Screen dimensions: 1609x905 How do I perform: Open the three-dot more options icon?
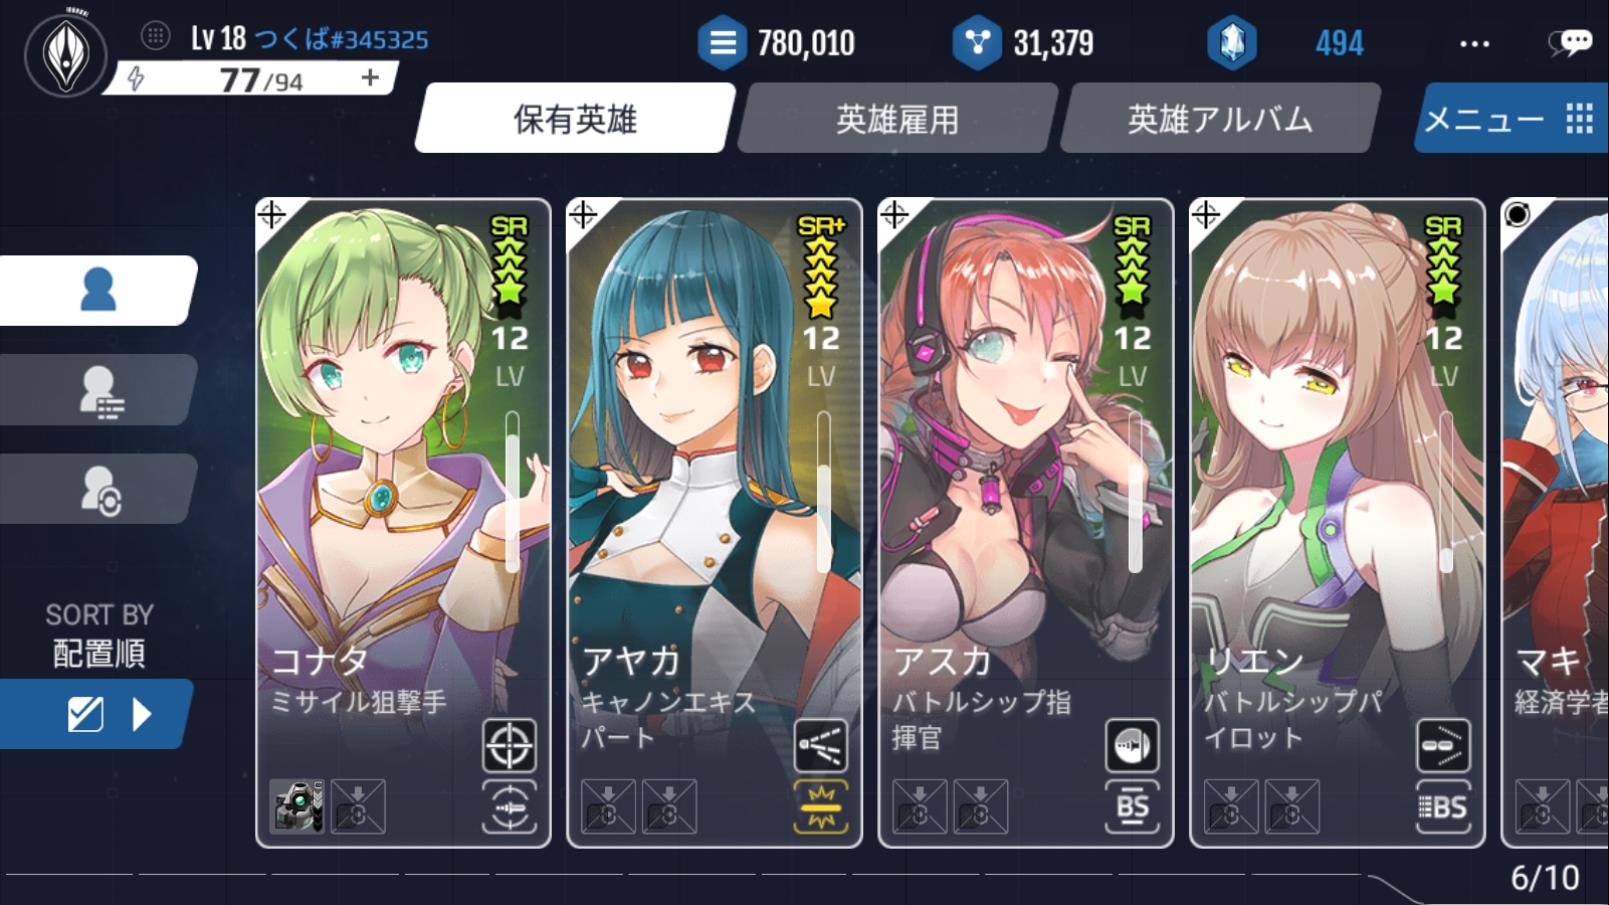1474,43
